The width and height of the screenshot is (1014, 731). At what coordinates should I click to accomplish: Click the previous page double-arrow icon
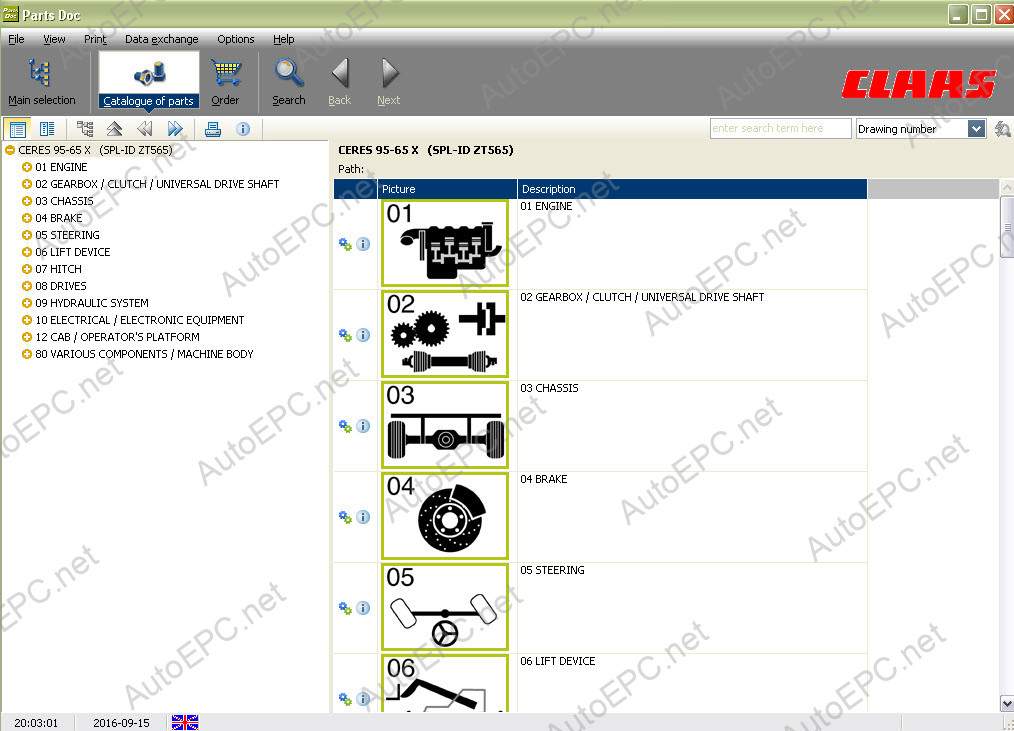click(x=145, y=129)
